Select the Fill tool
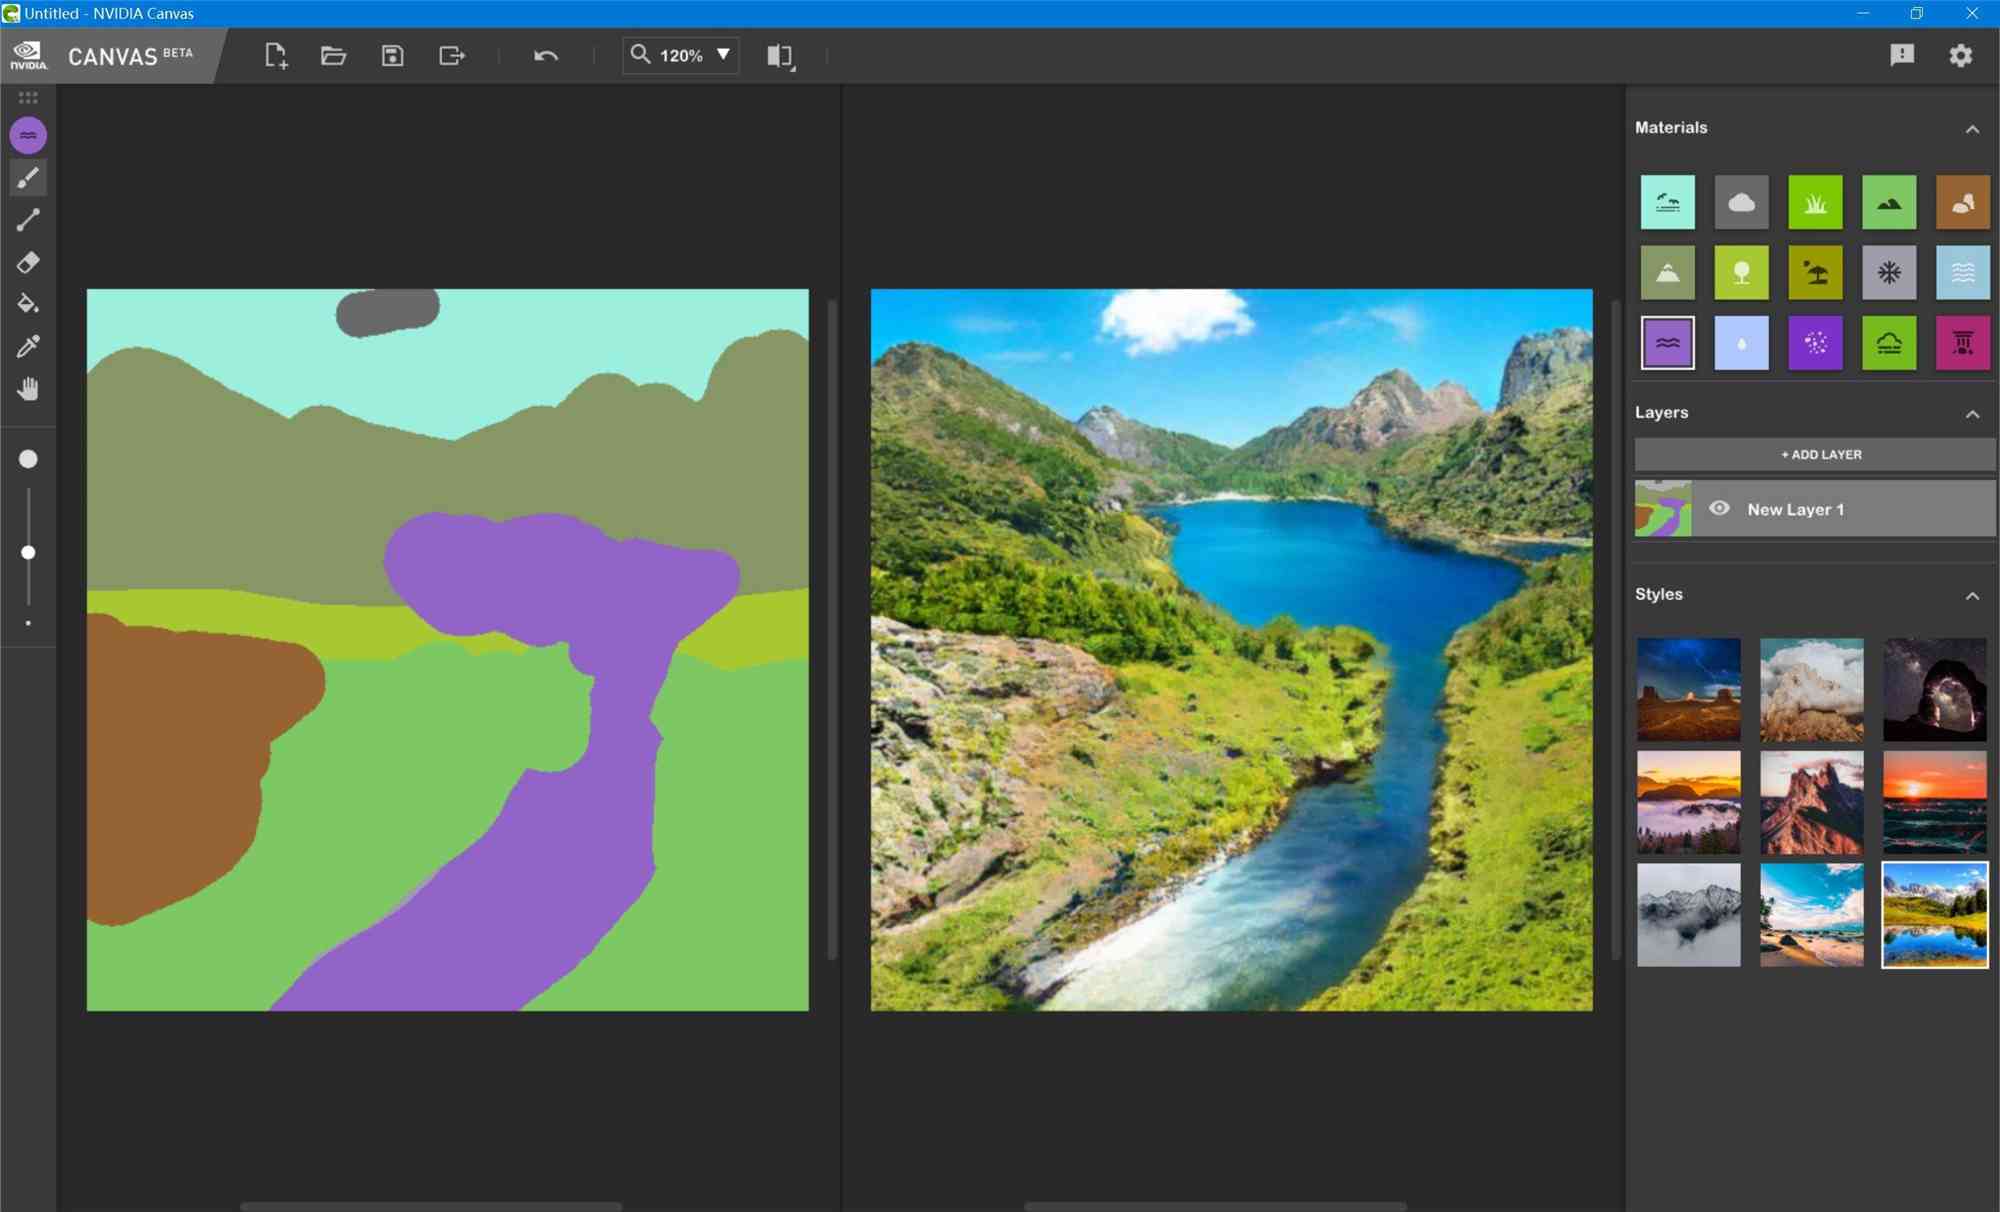 point(29,304)
